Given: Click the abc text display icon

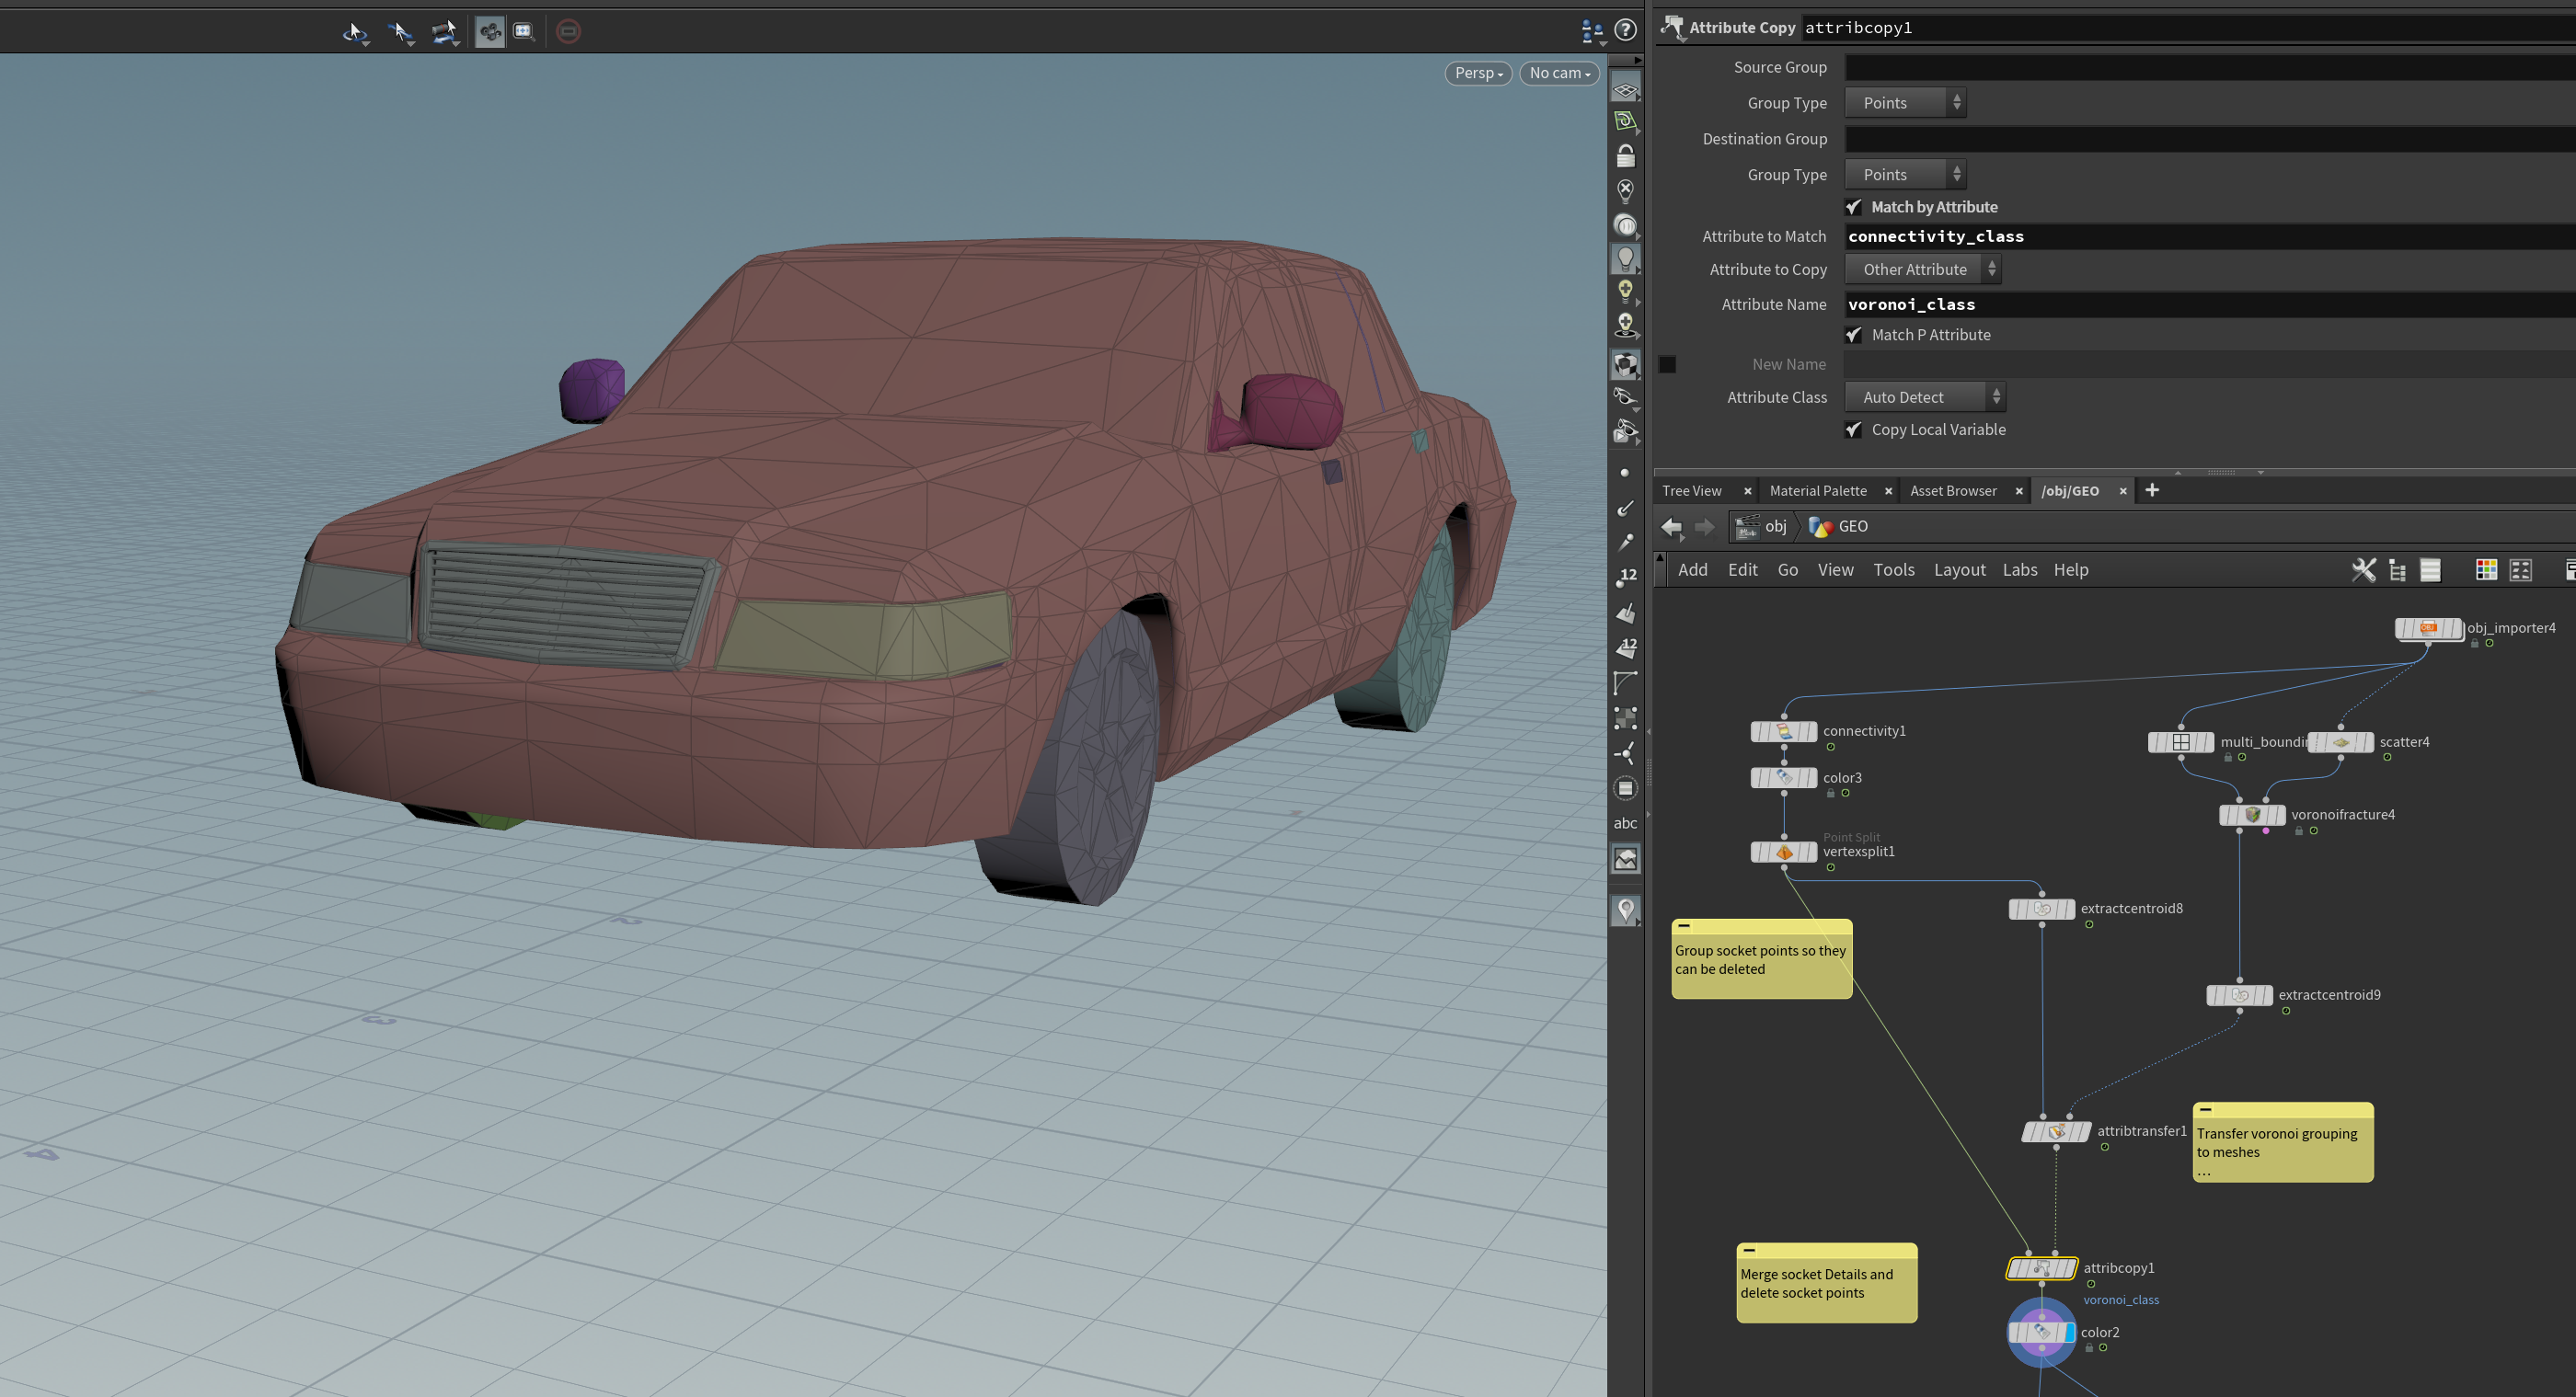Looking at the screenshot, I should coord(1625,823).
